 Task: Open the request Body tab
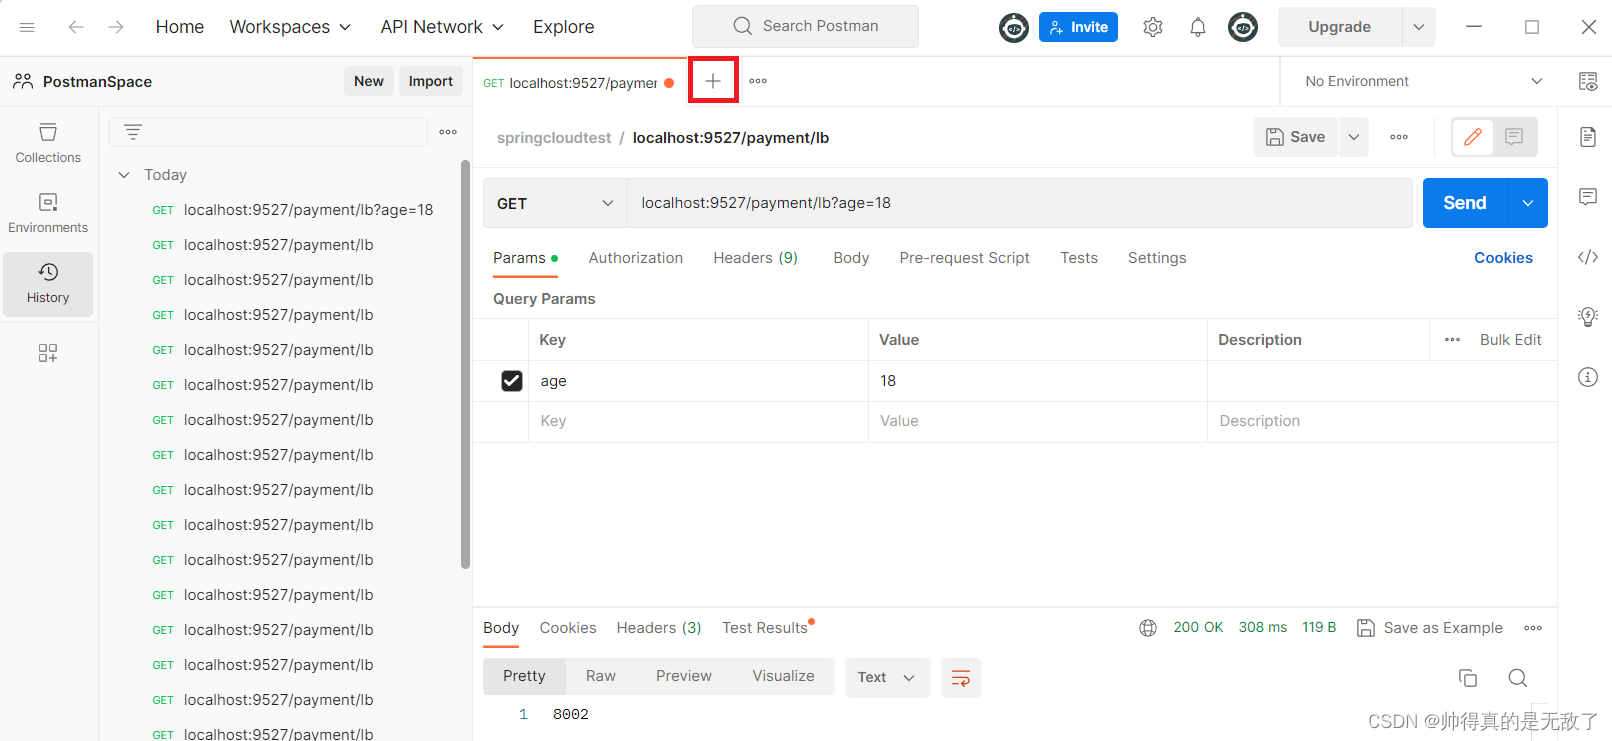[851, 258]
